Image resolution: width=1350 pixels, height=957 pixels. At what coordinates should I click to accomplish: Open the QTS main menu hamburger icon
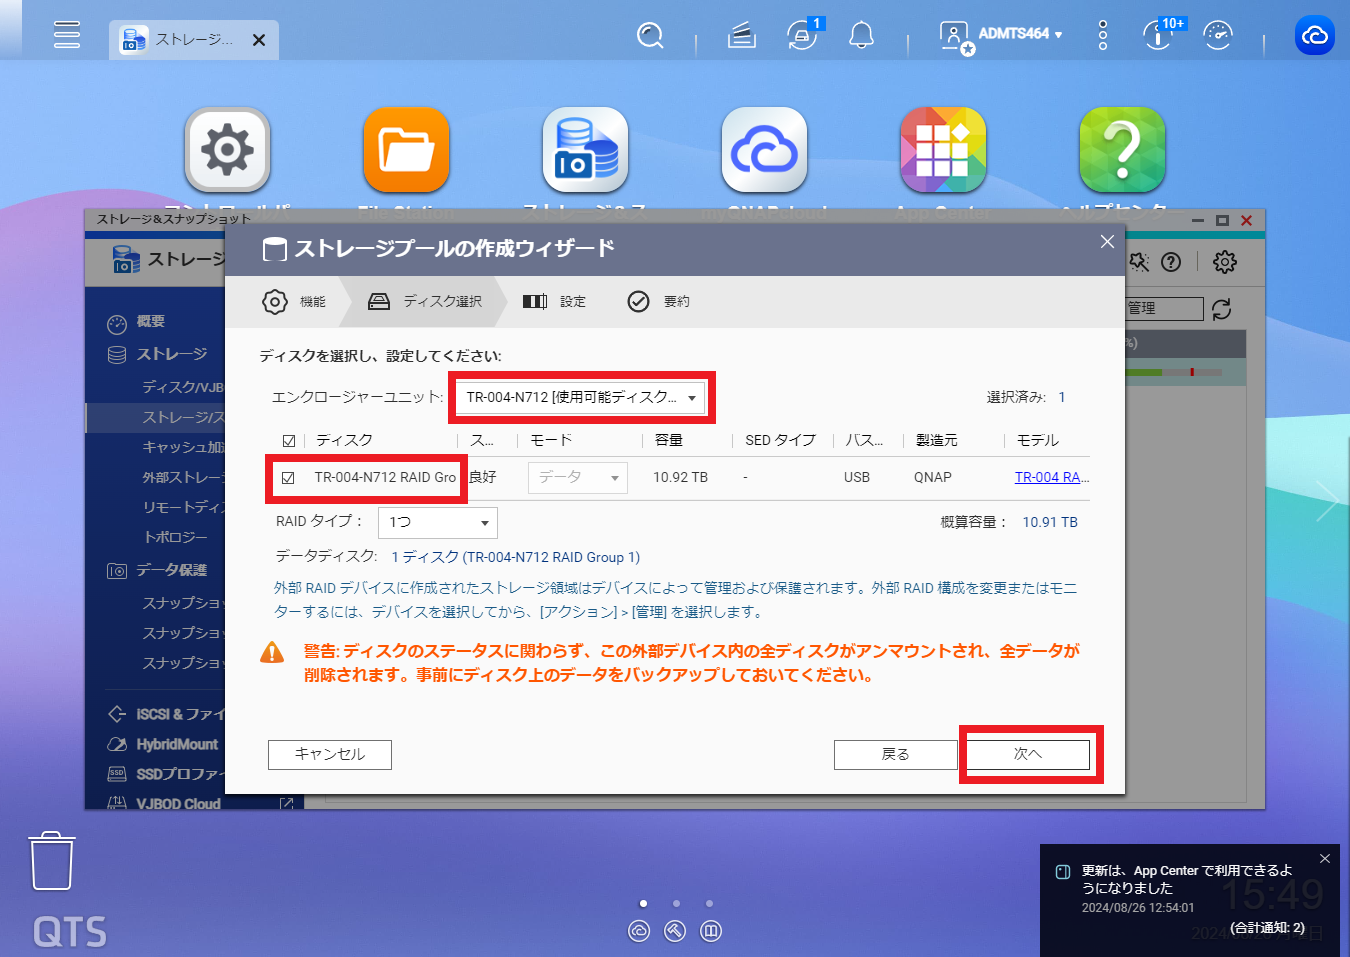tap(67, 35)
